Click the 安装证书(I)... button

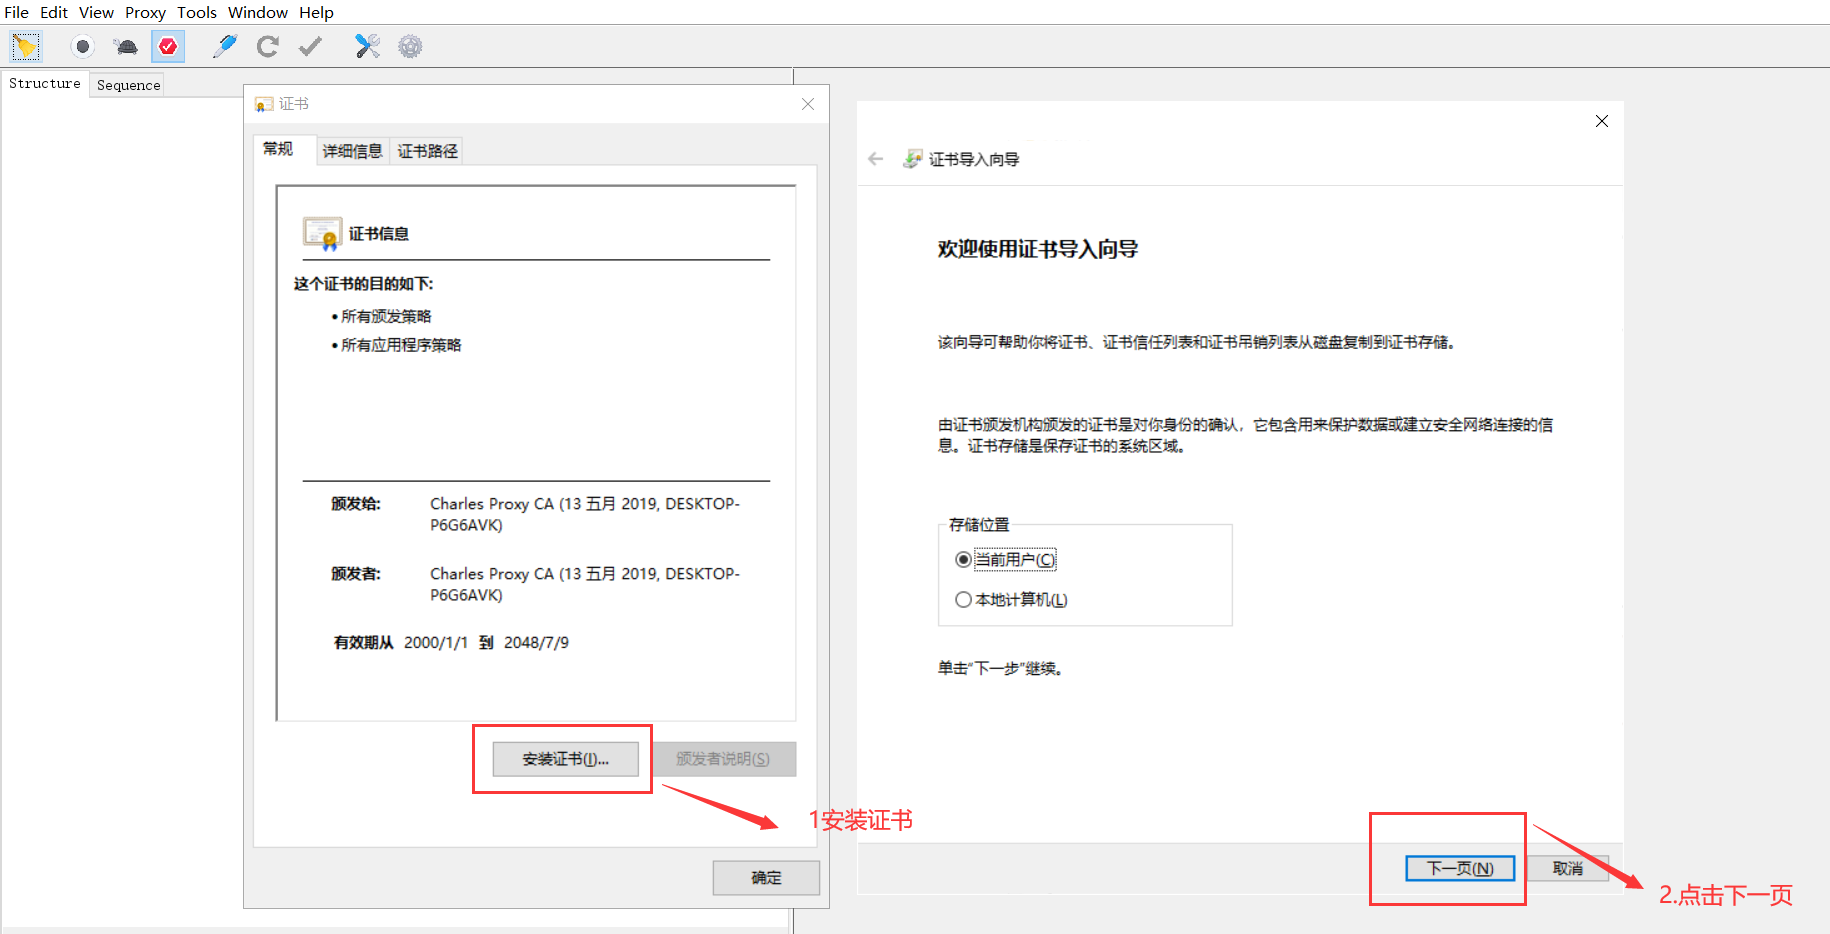coord(565,759)
